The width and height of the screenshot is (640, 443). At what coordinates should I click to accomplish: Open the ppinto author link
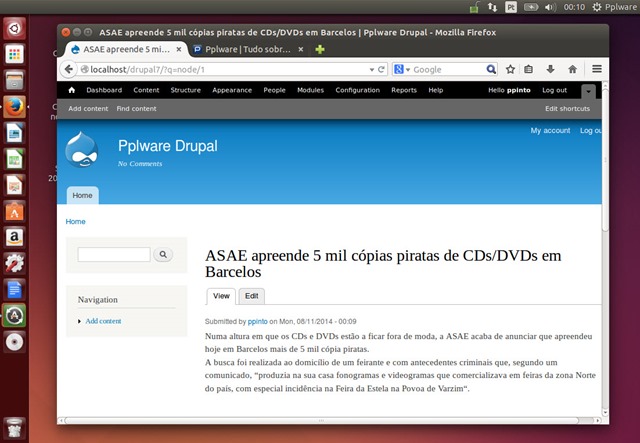pyautogui.click(x=258, y=321)
